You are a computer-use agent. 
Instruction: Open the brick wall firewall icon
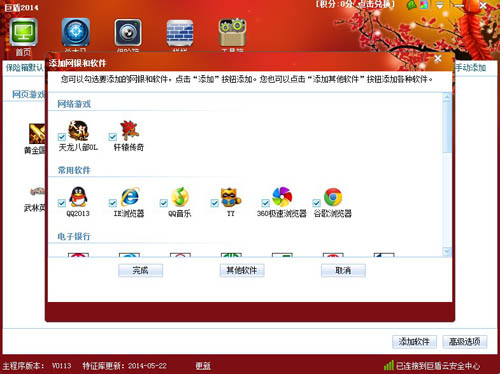click(x=180, y=33)
